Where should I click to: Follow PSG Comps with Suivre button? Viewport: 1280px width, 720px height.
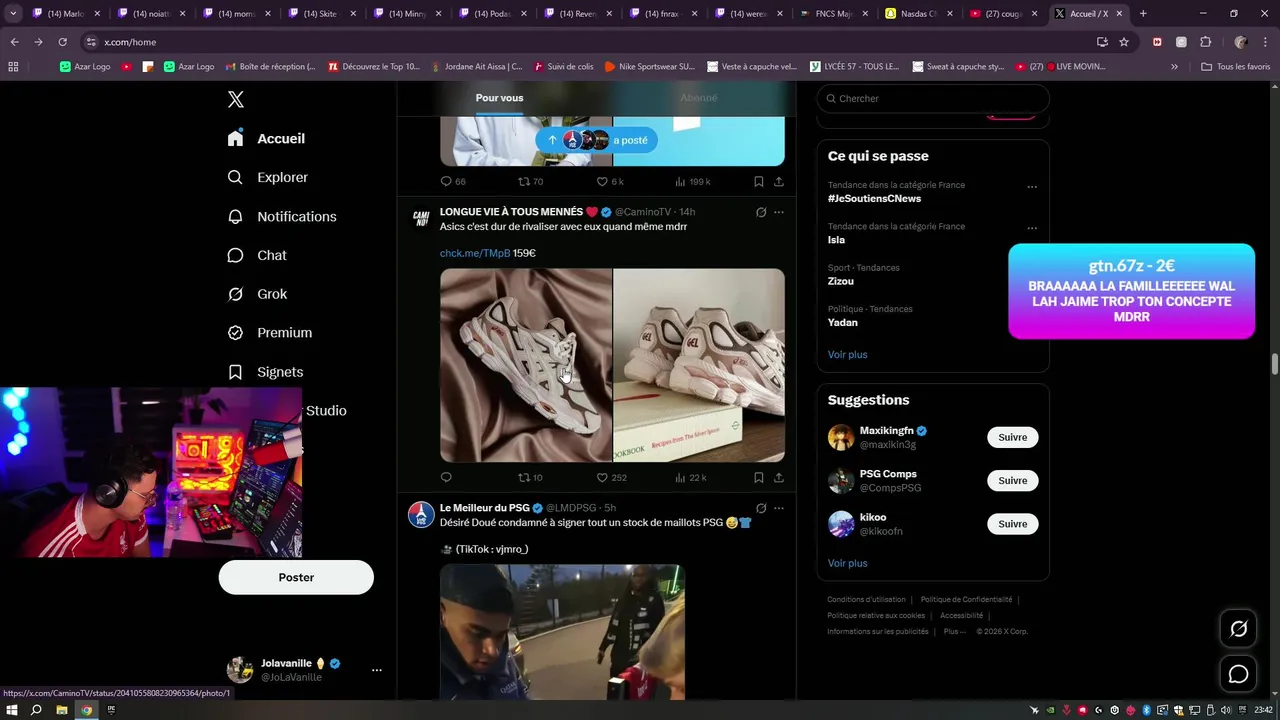pos(1012,481)
